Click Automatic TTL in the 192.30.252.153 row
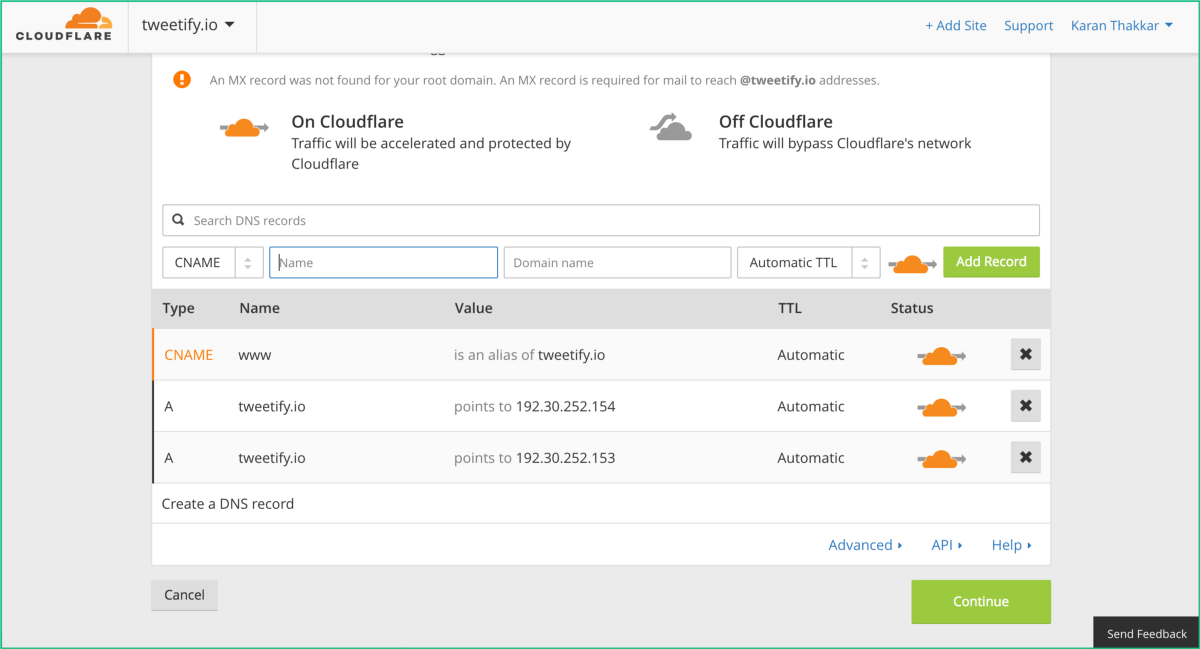 (x=811, y=458)
